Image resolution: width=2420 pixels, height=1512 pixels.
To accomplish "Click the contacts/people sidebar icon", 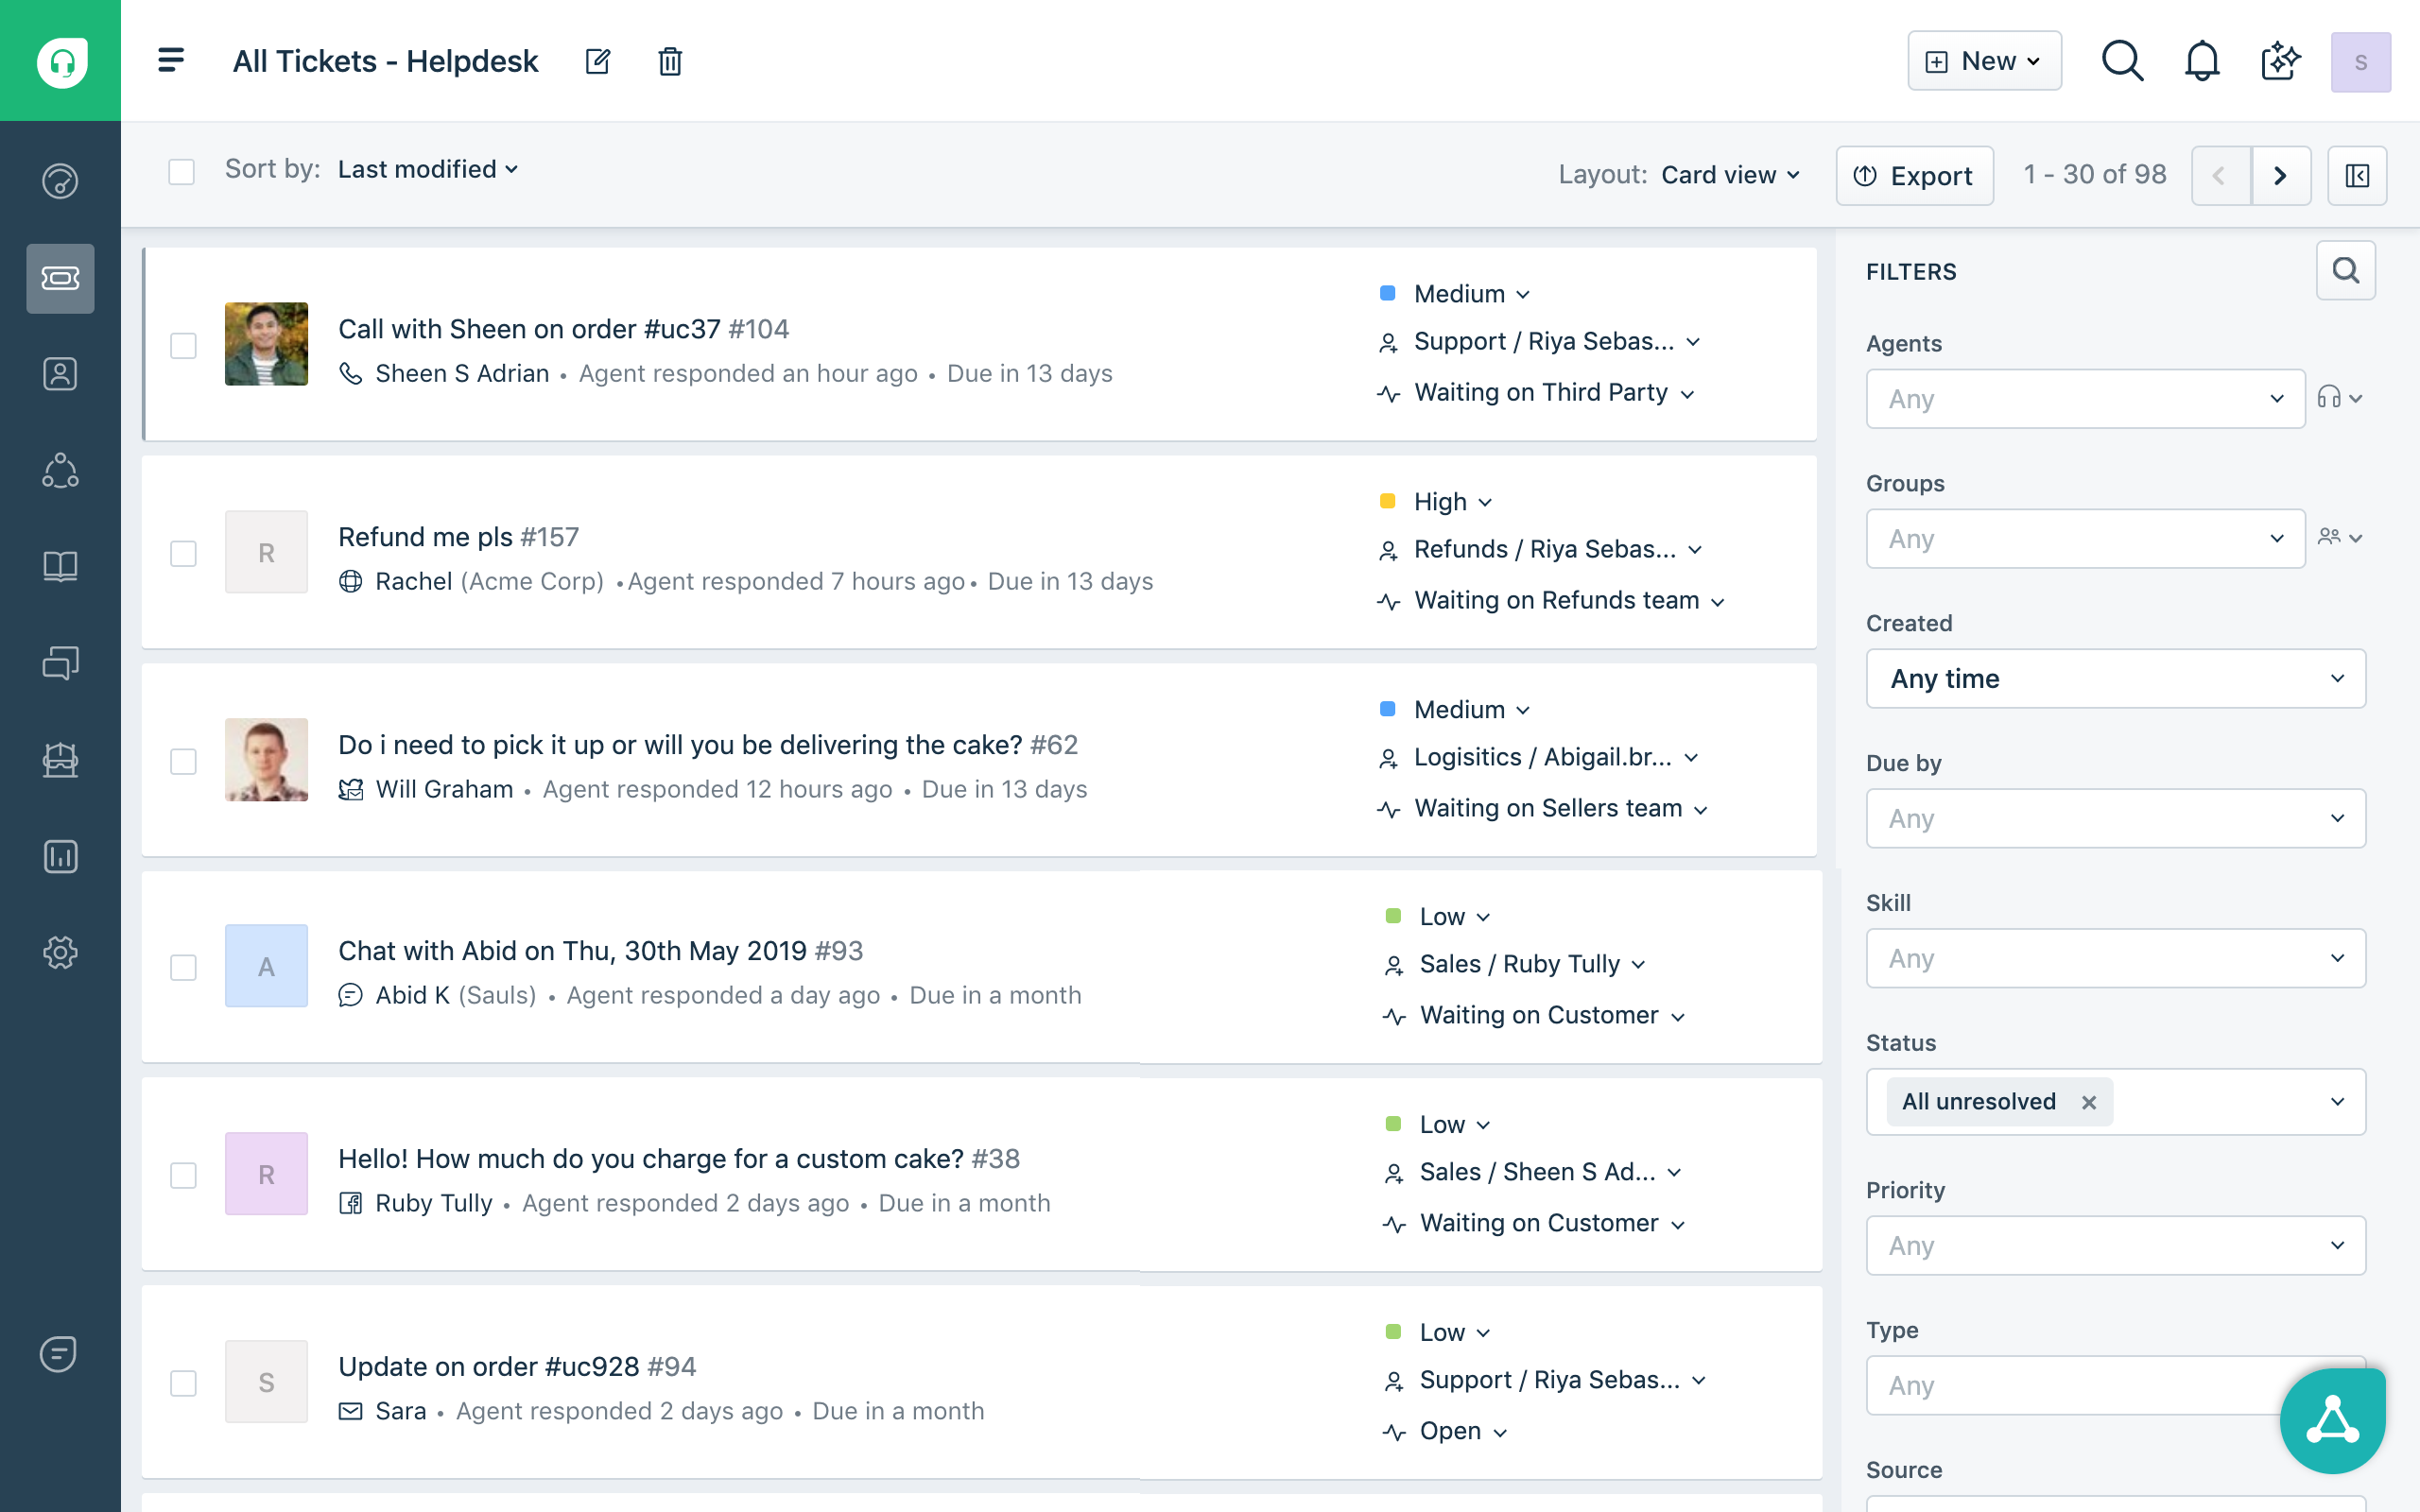I will point(60,372).
